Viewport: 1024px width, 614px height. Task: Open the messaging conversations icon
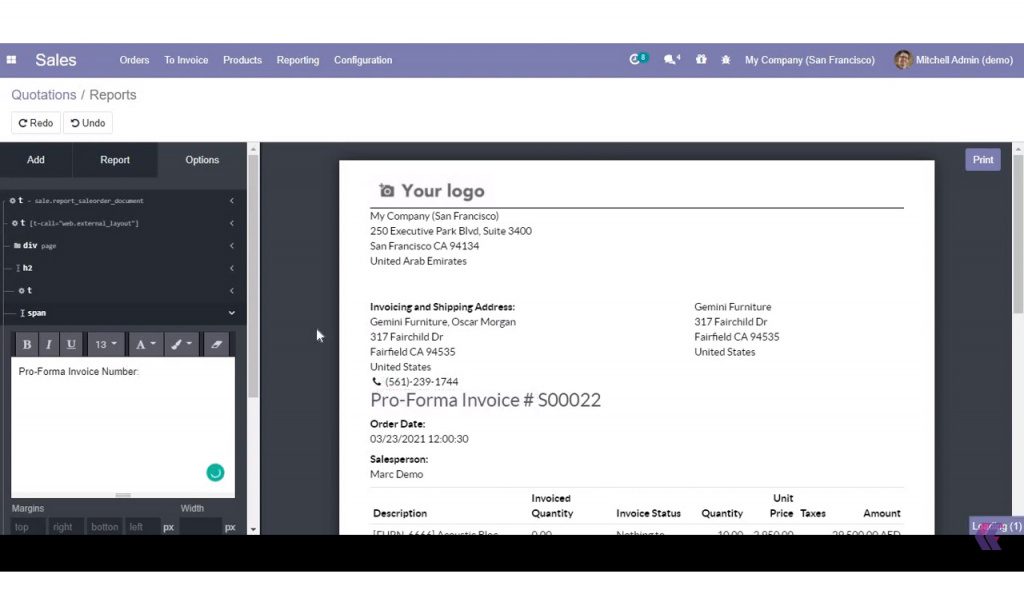(671, 59)
